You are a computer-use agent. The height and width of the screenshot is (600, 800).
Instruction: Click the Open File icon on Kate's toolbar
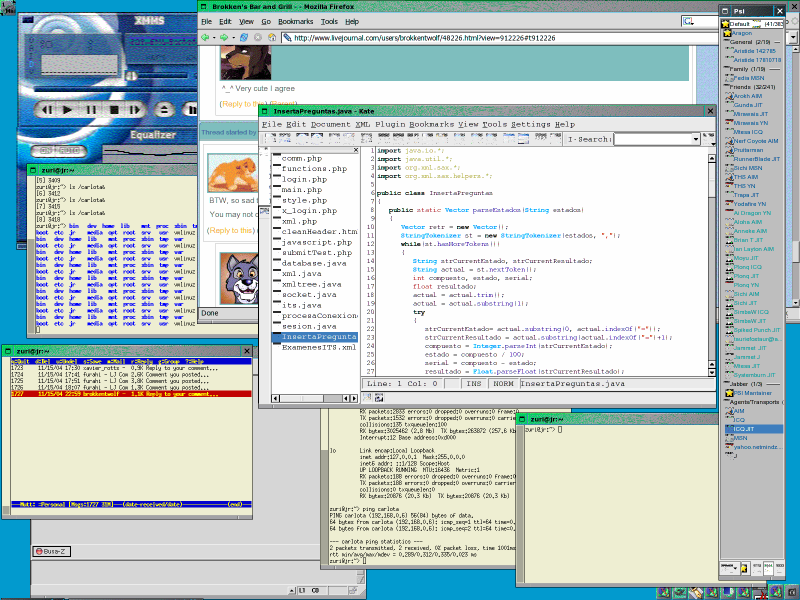(285, 140)
